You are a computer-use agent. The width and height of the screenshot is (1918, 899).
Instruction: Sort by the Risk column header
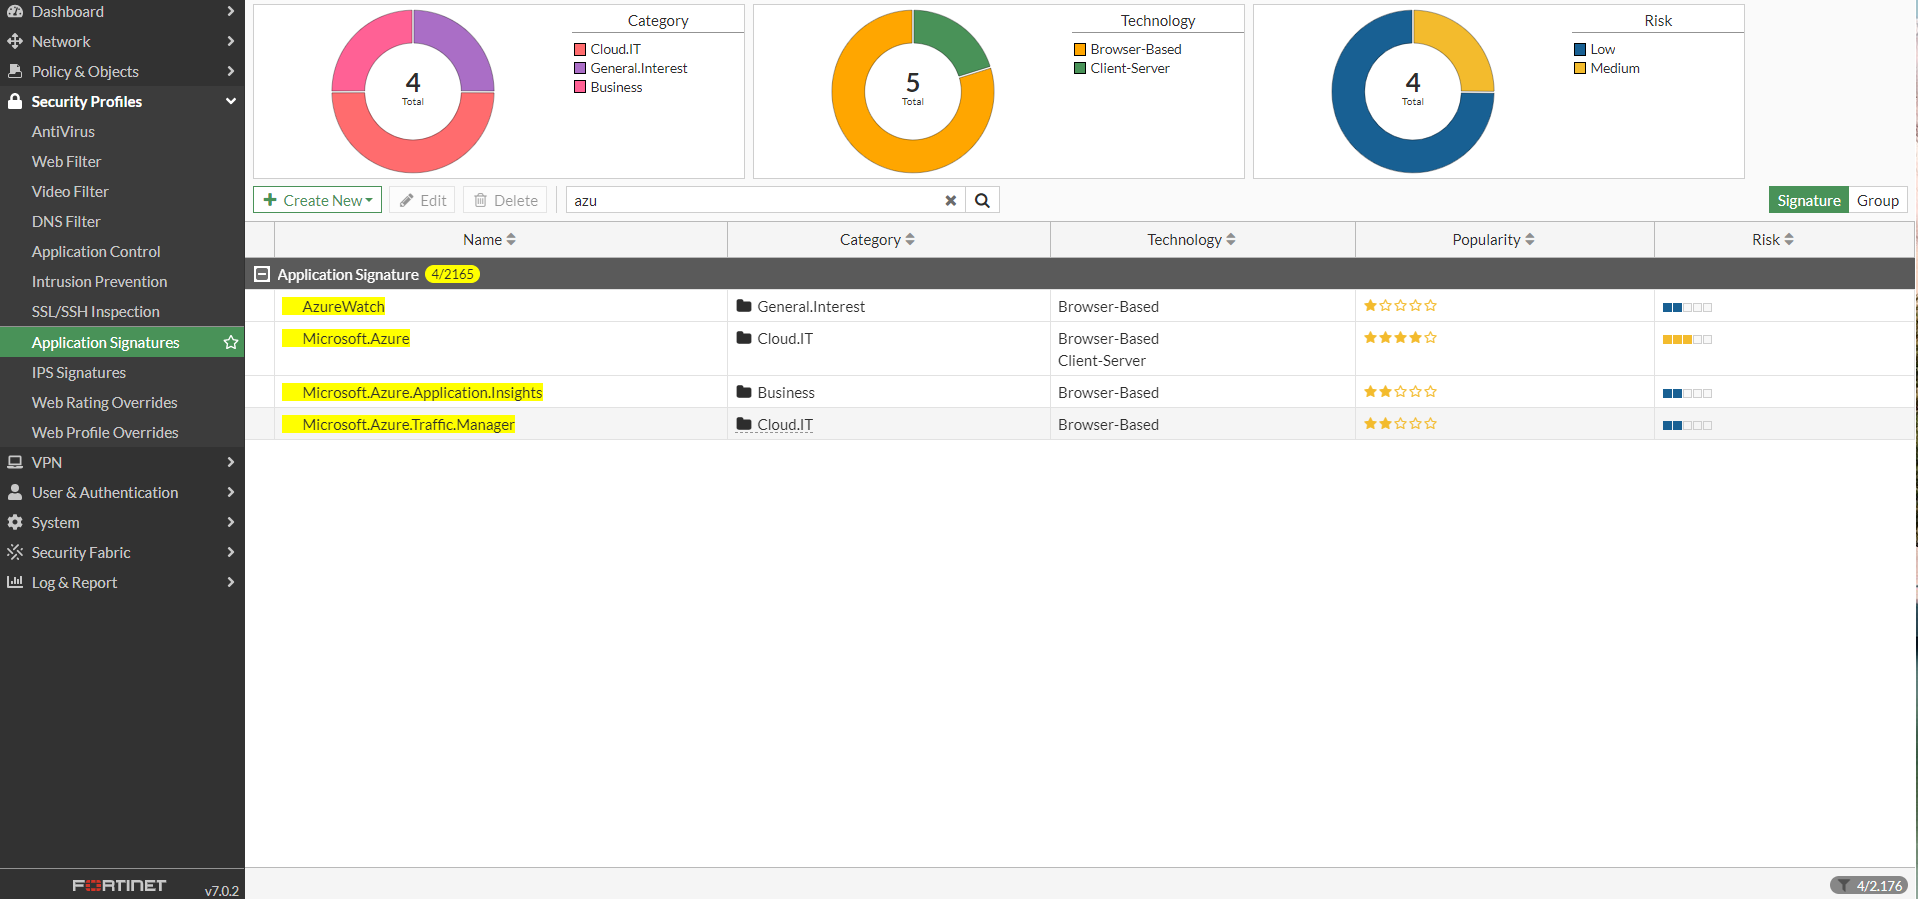click(x=1773, y=240)
